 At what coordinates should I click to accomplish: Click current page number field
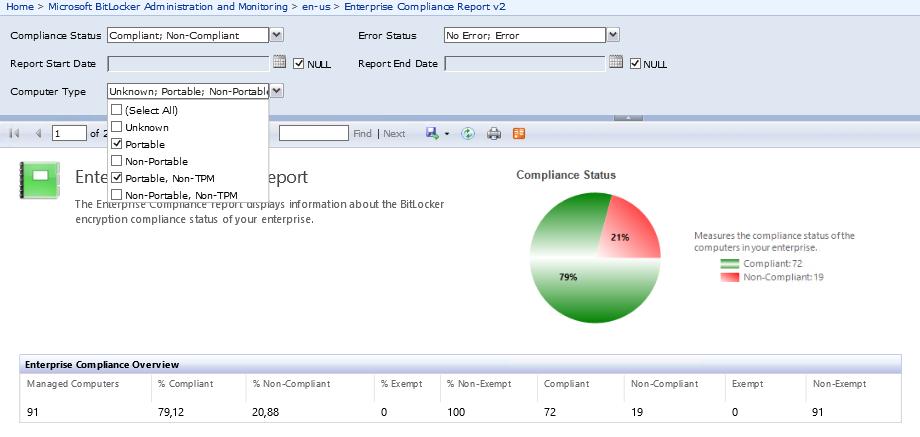point(69,134)
